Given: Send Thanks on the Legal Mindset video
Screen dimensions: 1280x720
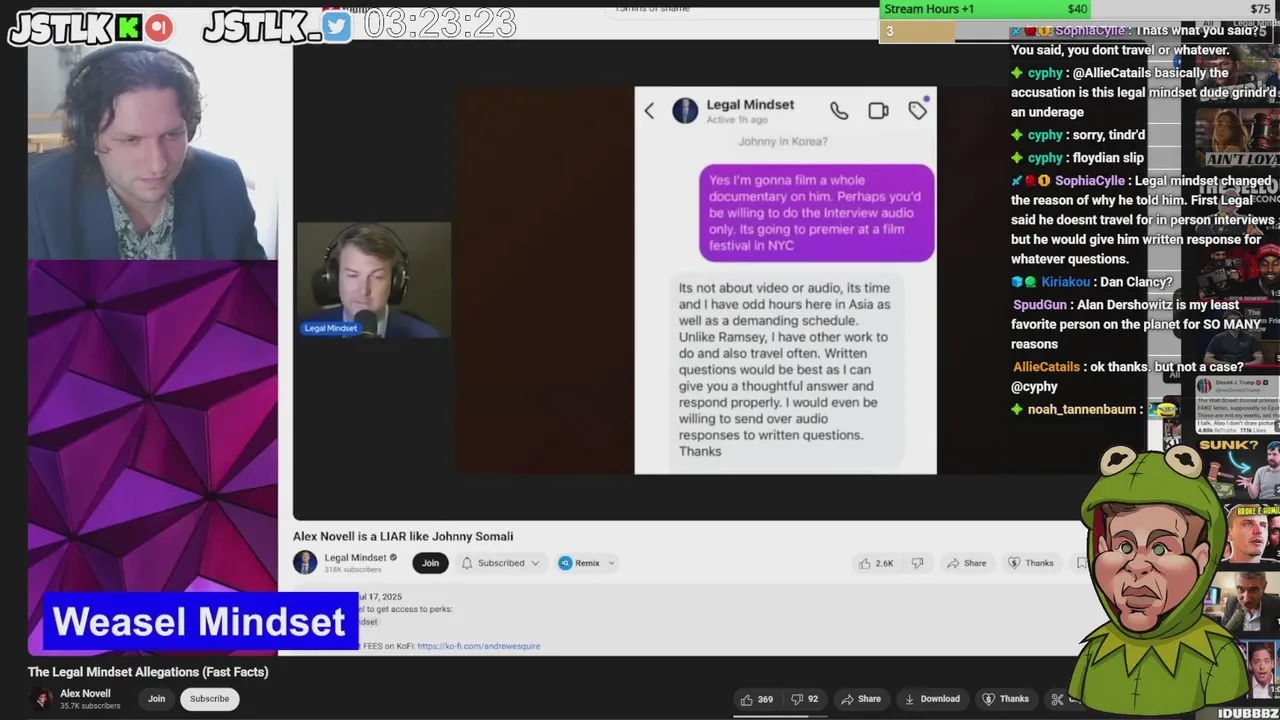Looking at the screenshot, I should (x=1031, y=563).
